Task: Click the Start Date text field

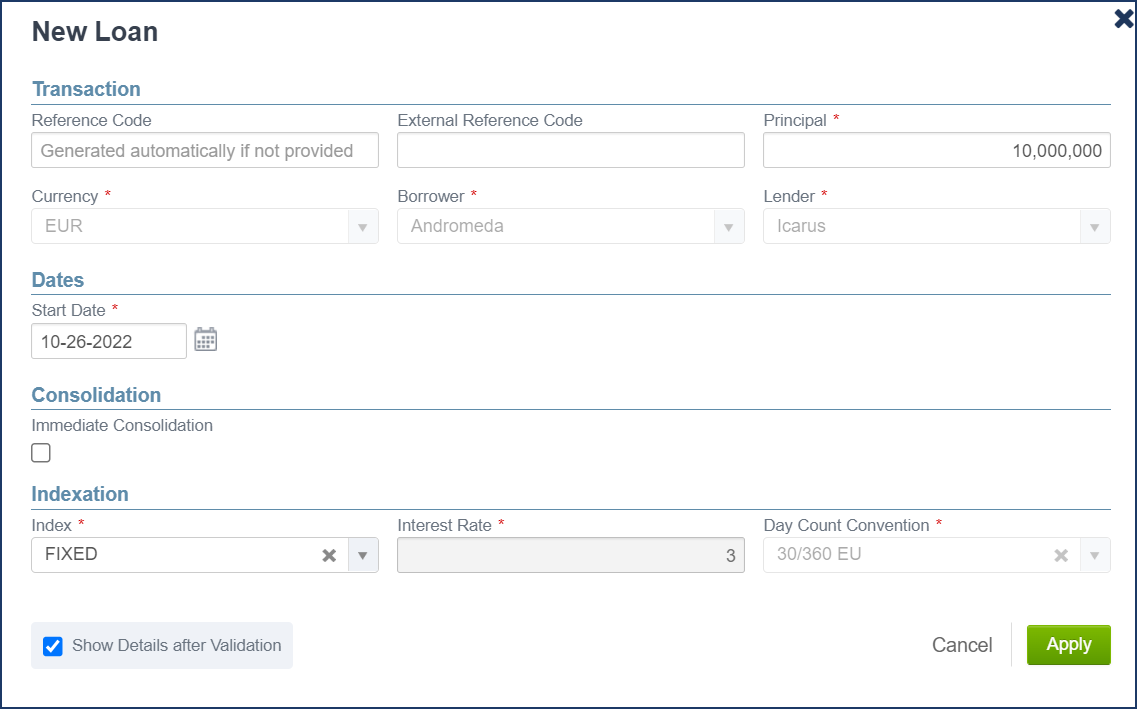Action: click(109, 341)
